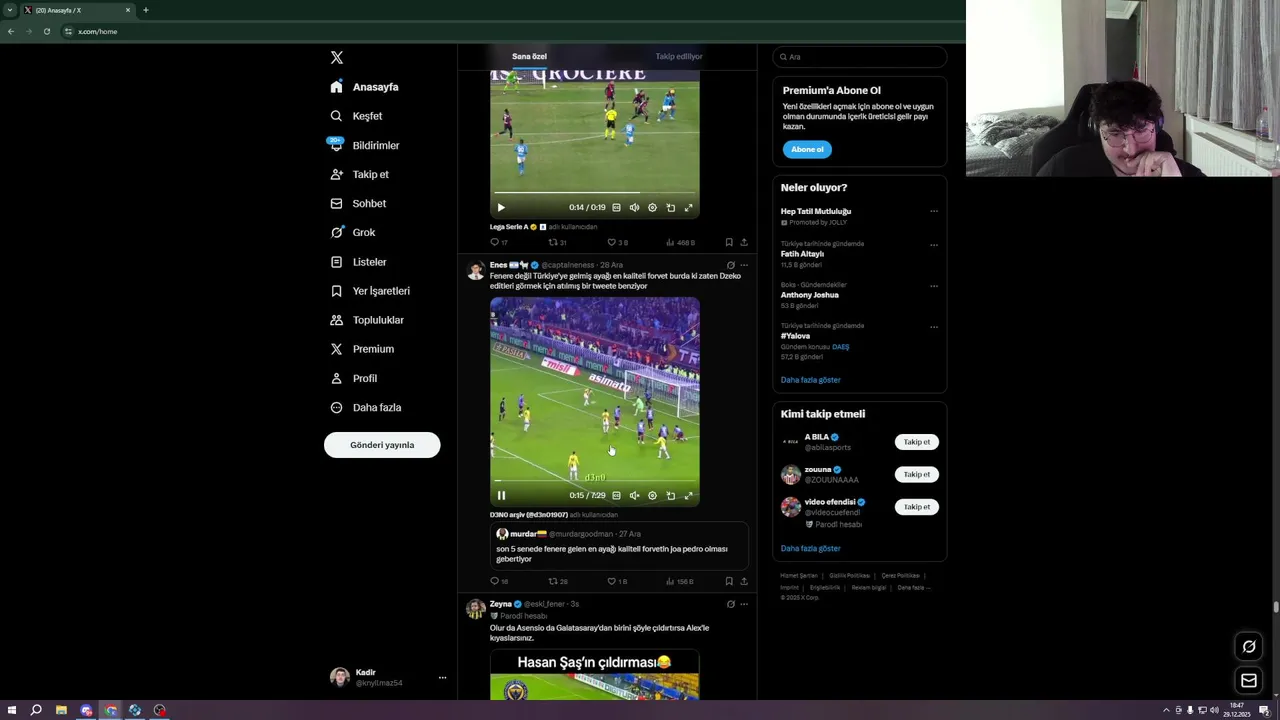Screen dimensions: 1280x720
Task: Open Profil page
Action: pos(354,378)
